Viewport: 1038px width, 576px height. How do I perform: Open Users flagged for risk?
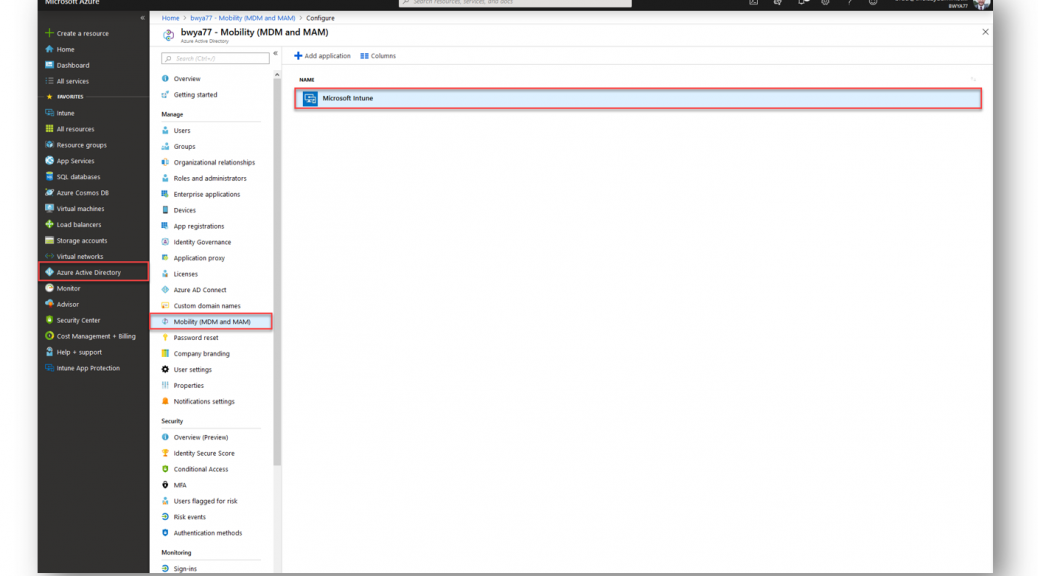click(x=205, y=501)
